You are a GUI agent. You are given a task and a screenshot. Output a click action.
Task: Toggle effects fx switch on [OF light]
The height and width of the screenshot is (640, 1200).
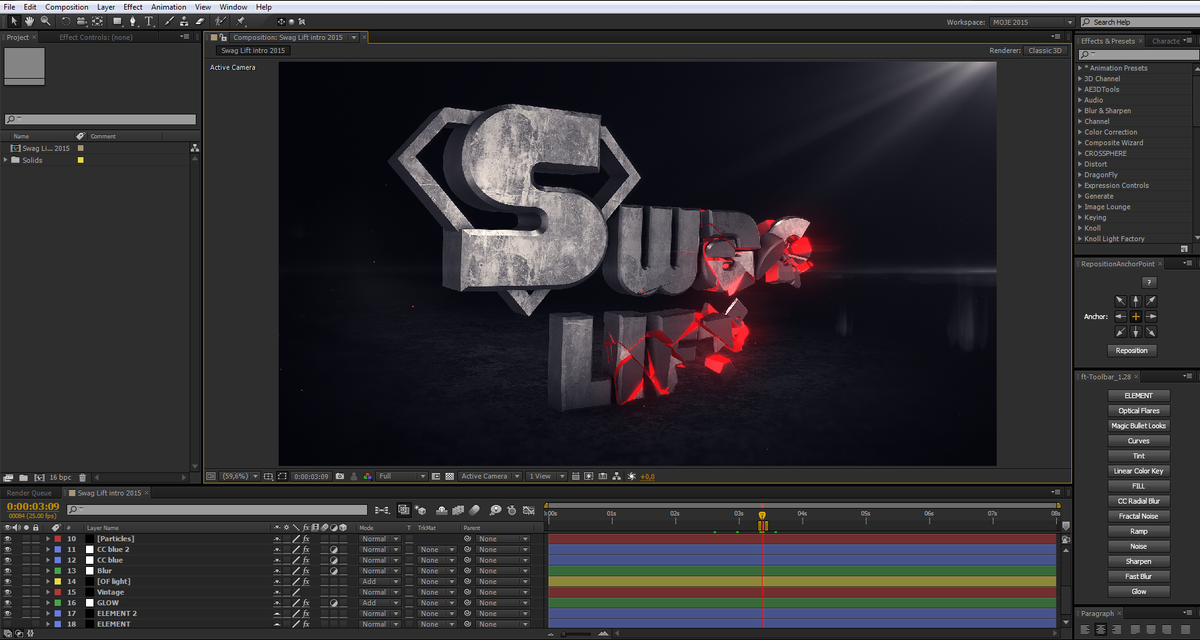tap(306, 581)
